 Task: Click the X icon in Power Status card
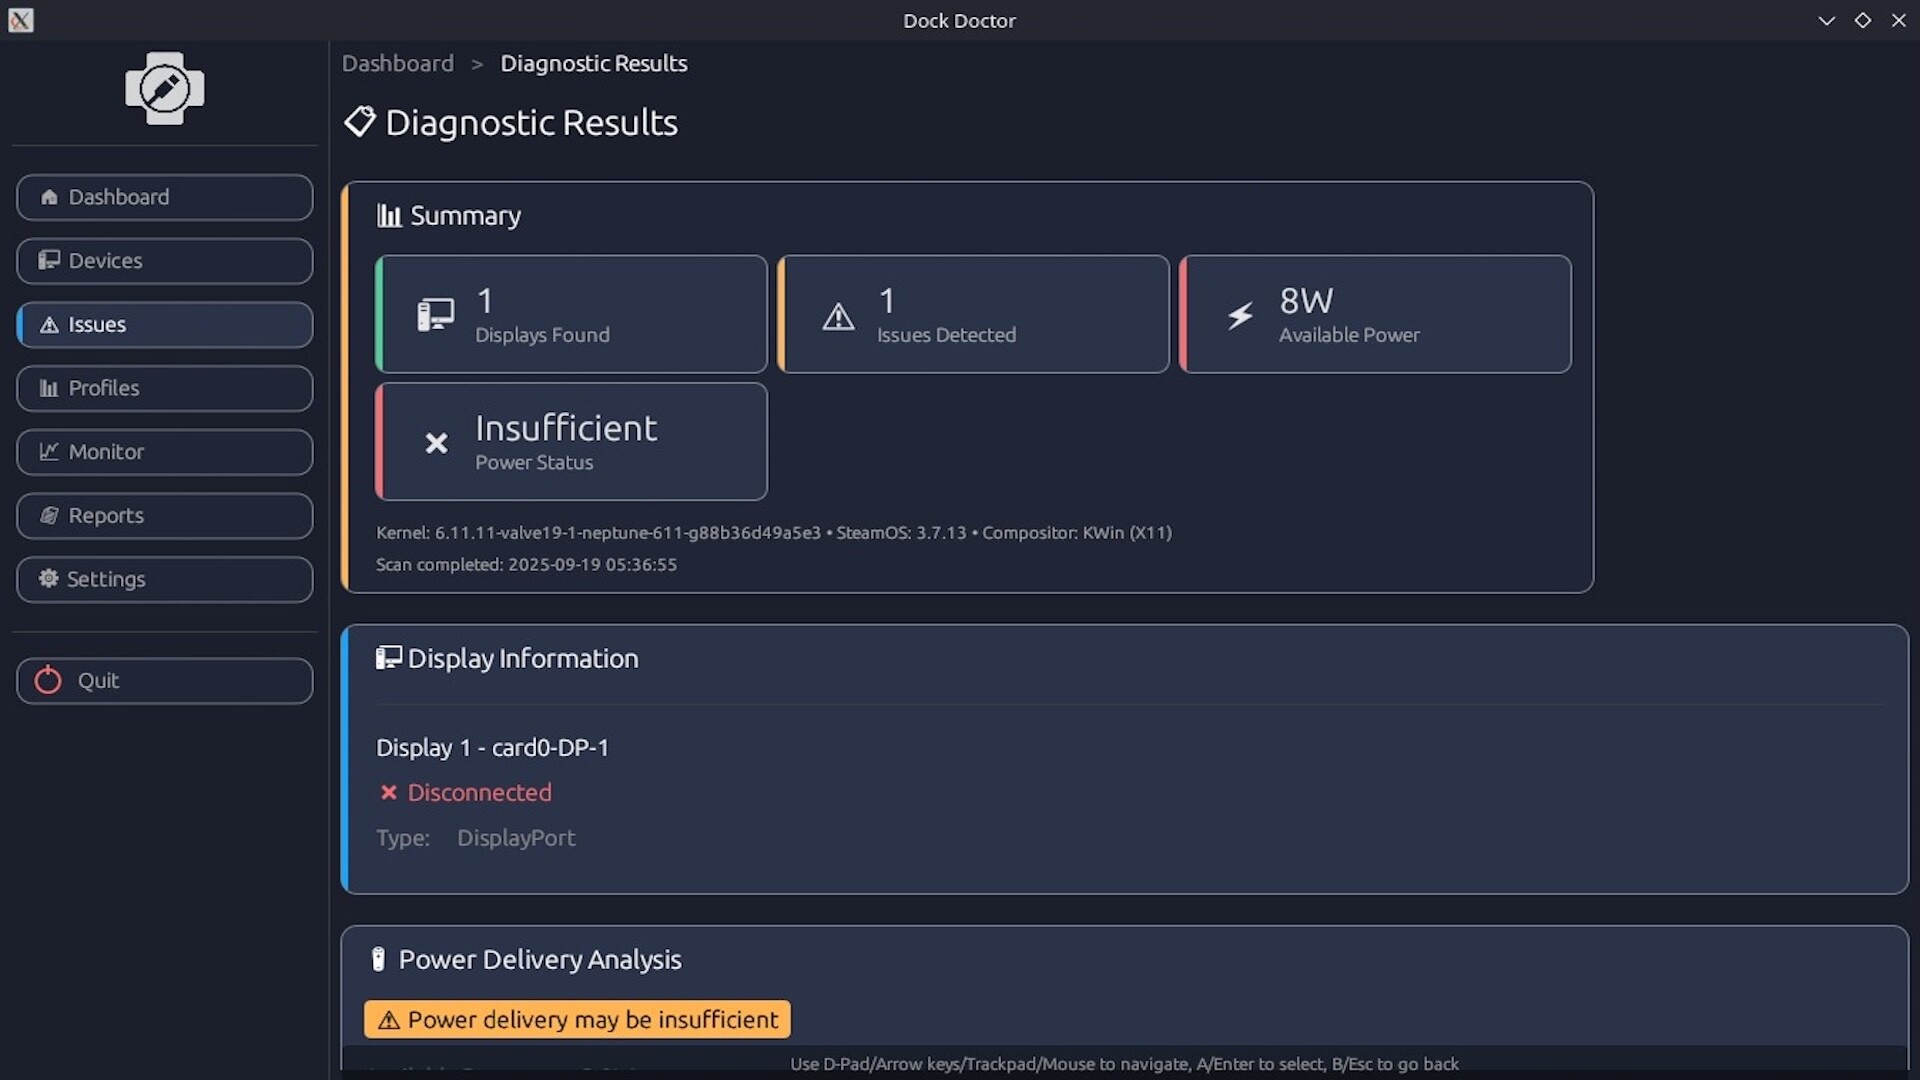click(x=436, y=443)
